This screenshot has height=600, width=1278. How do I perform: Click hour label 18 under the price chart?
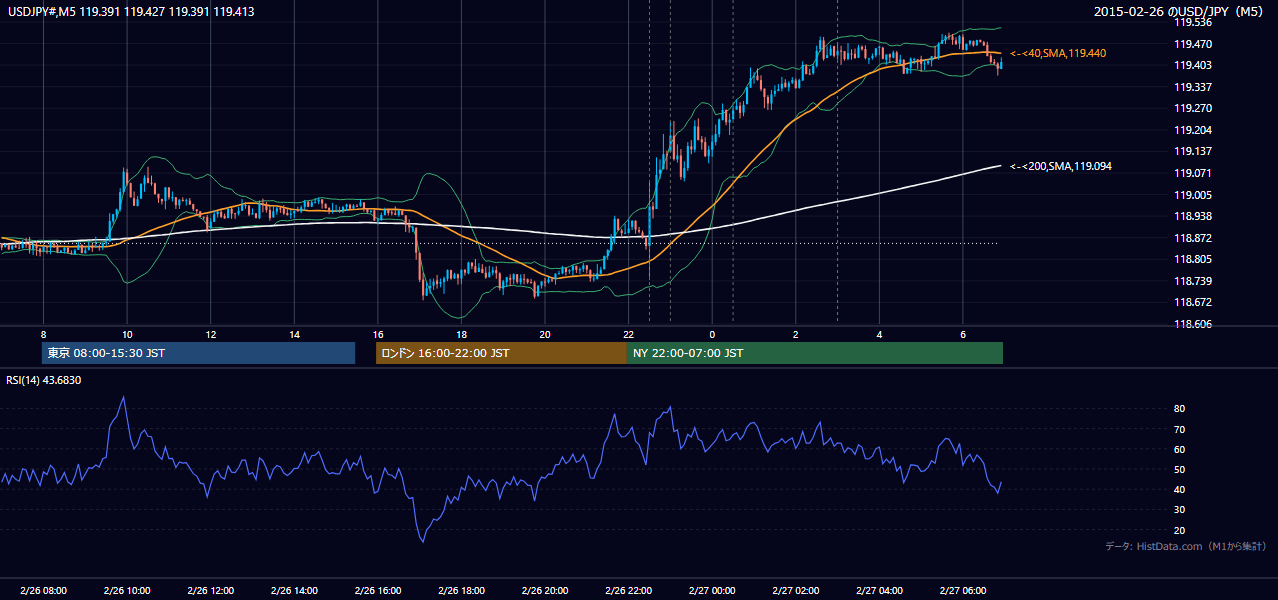tap(461, 334)
